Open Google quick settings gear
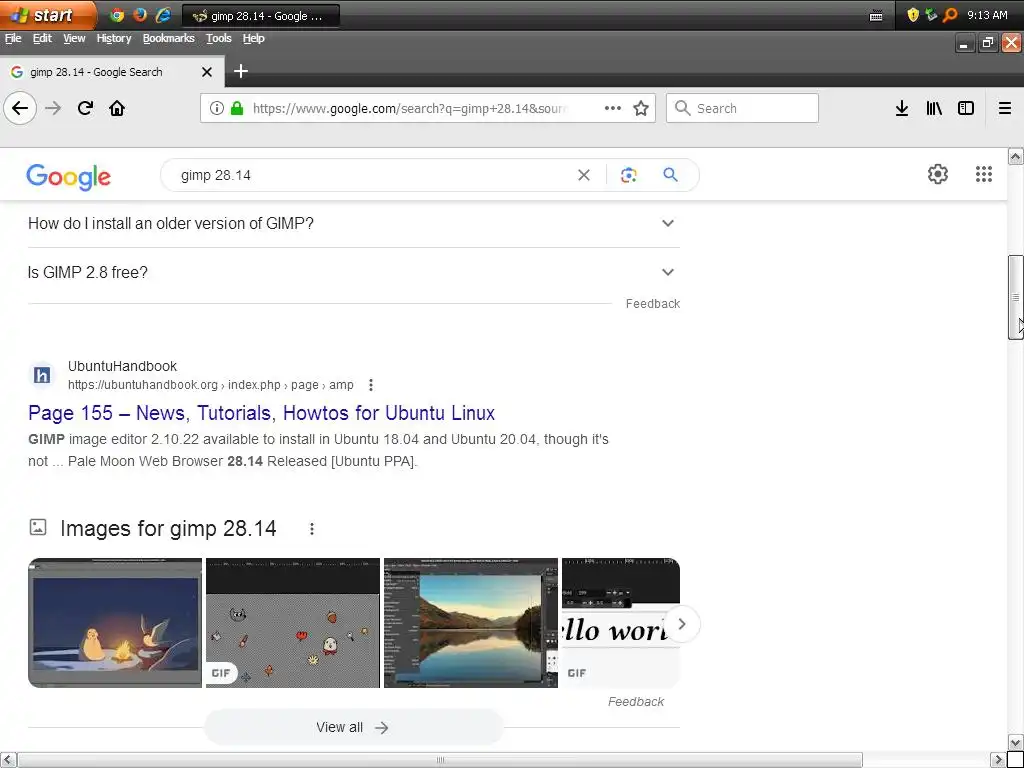The width and height of the screenshot is (1024, 768). [938, 174]
